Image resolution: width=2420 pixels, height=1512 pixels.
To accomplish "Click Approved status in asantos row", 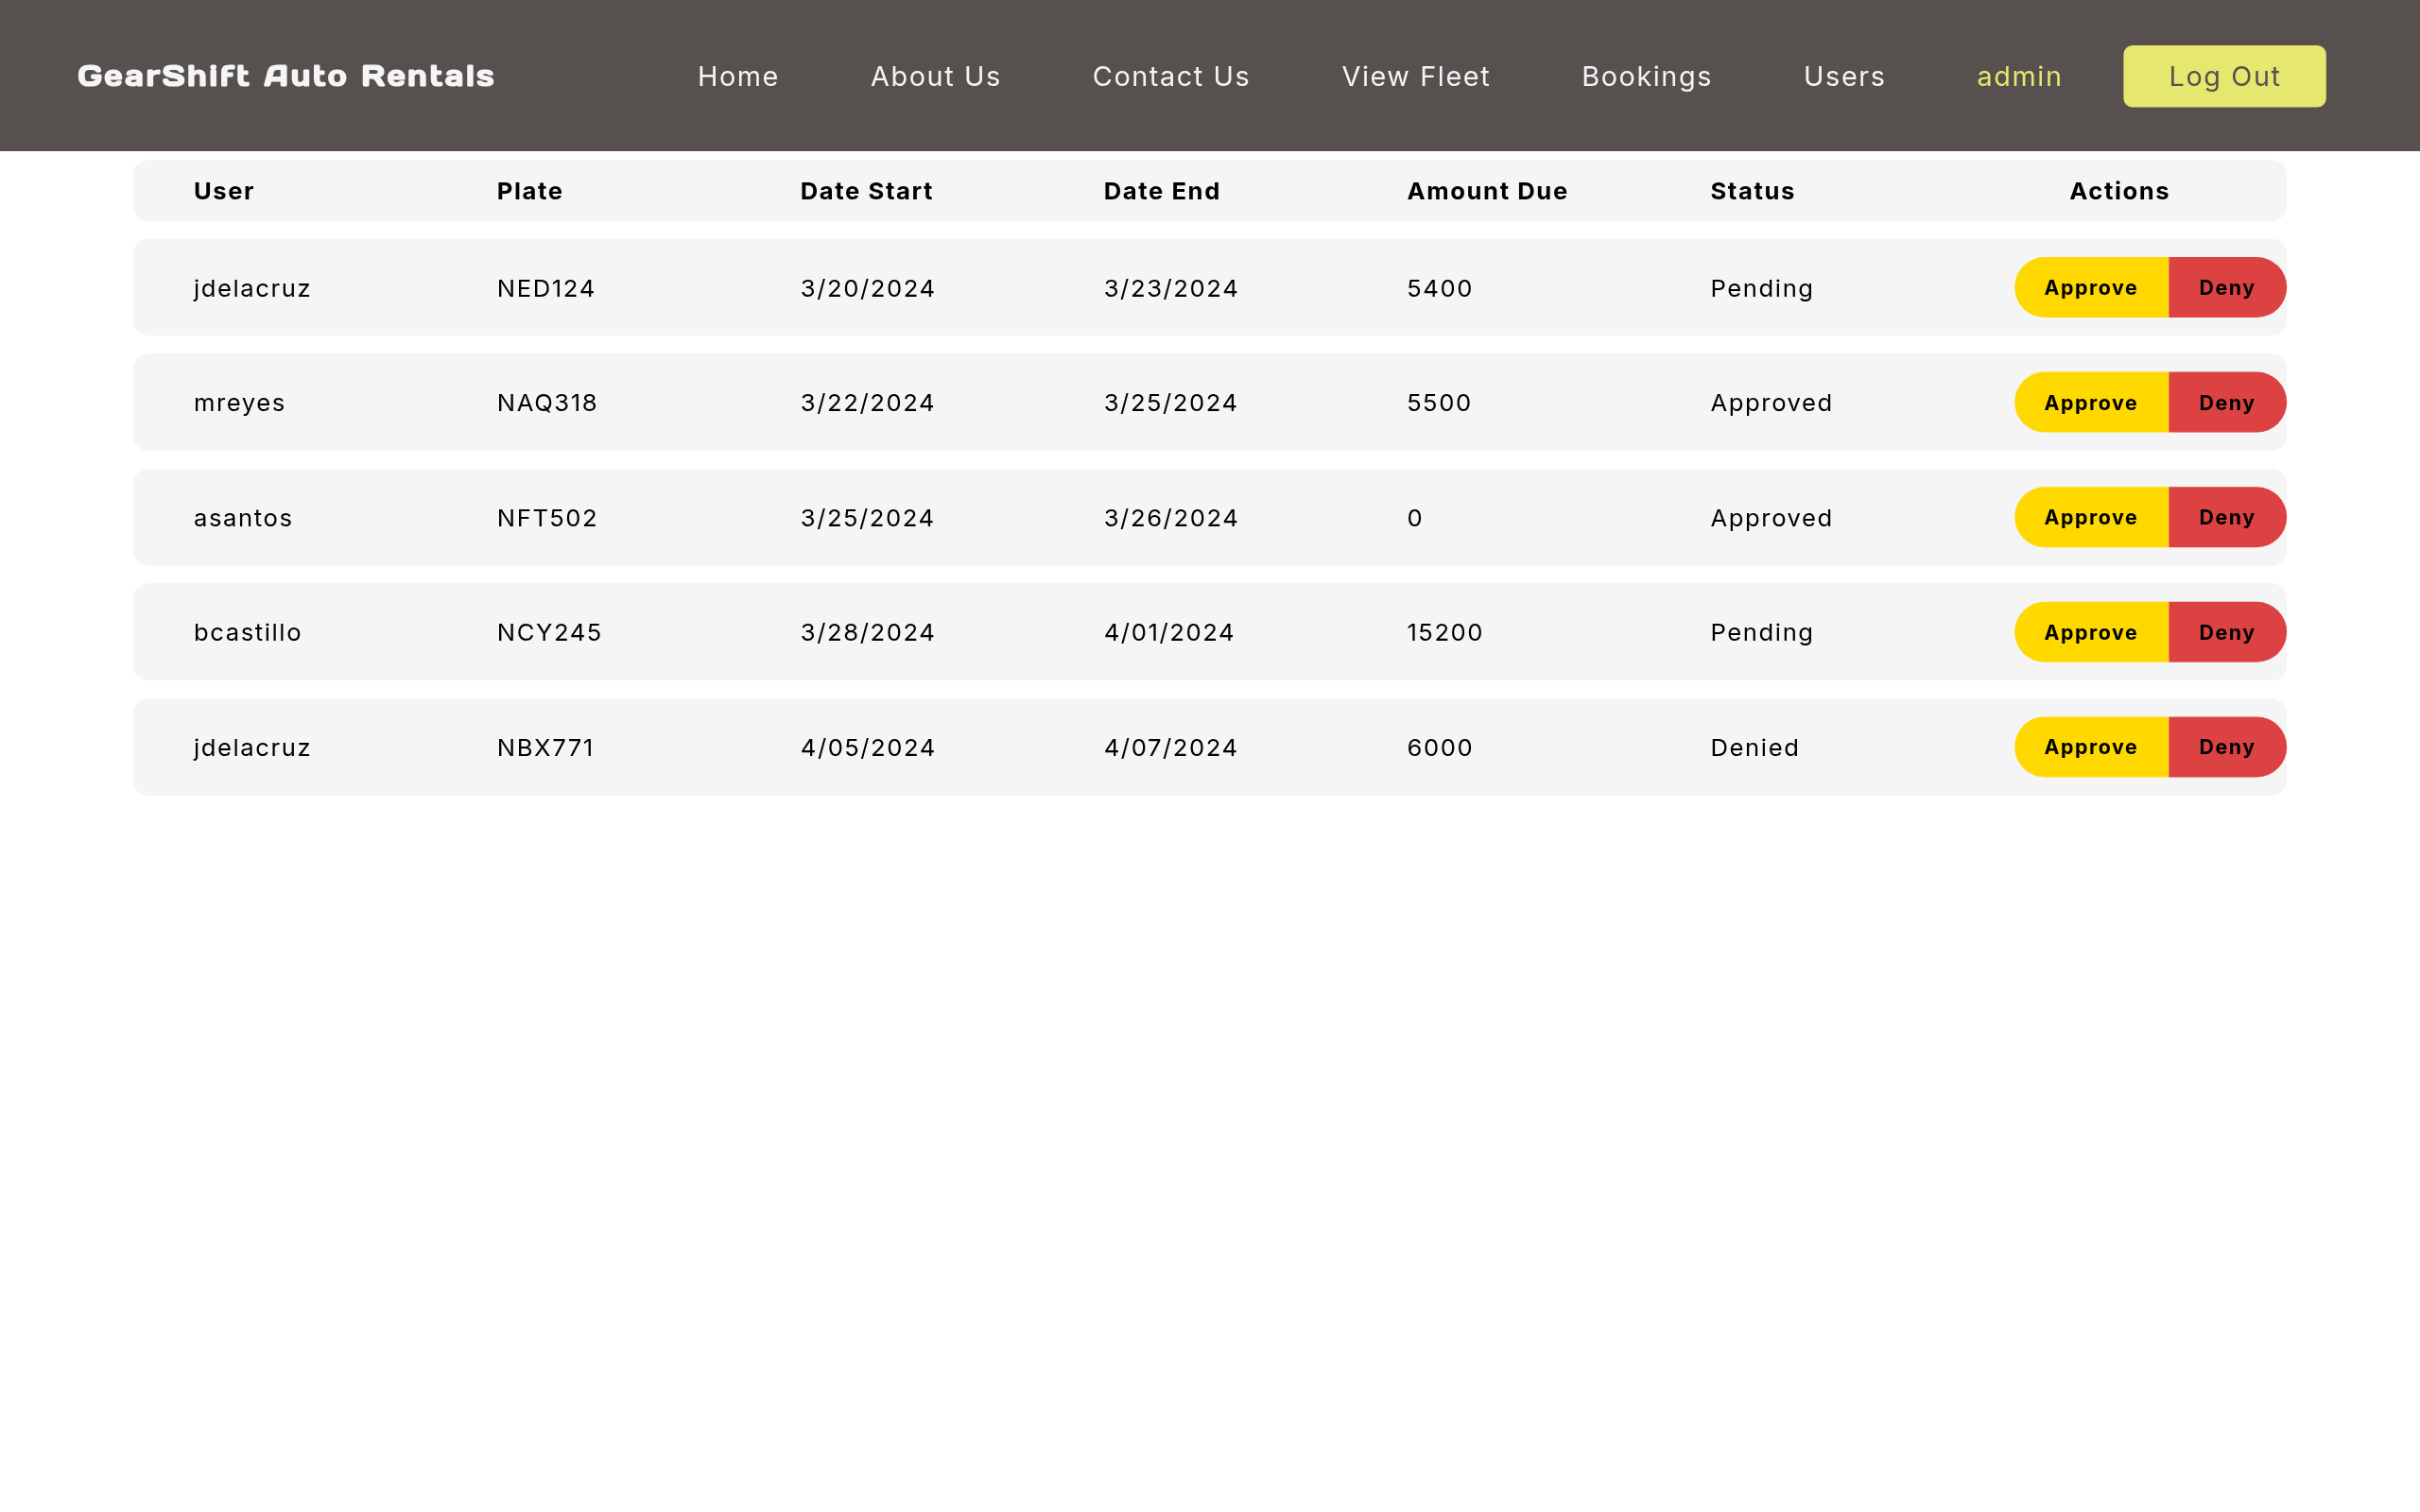I will (x=1771, y=518).
